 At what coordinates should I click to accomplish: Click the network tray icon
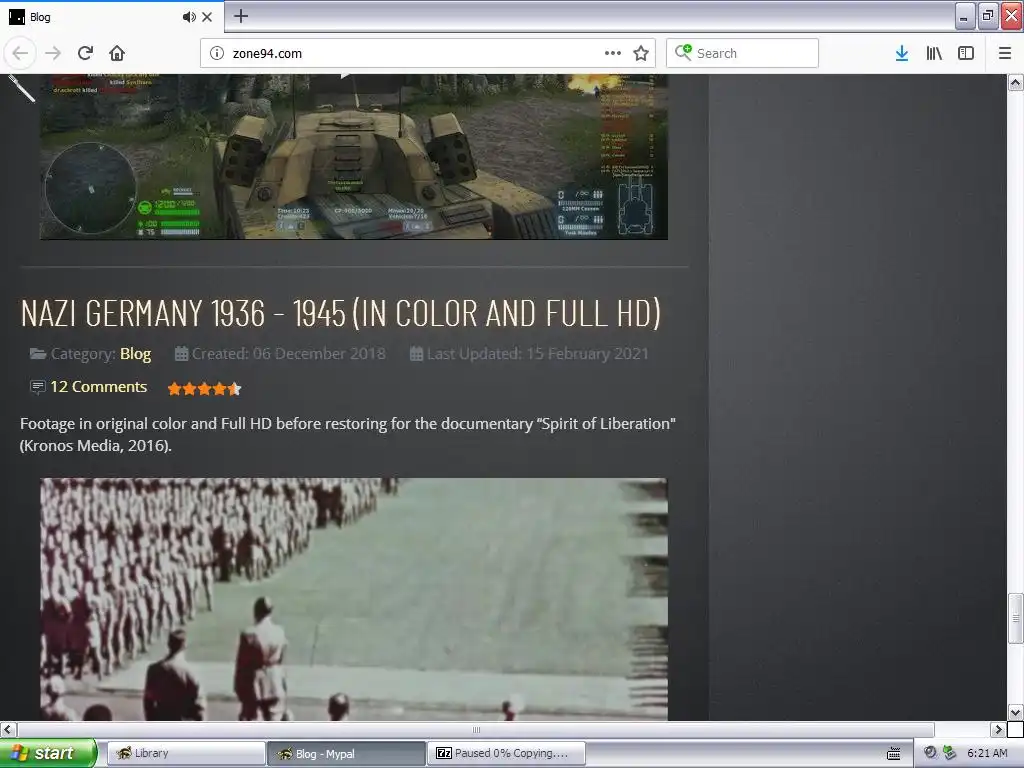click(x=950, y=753)
